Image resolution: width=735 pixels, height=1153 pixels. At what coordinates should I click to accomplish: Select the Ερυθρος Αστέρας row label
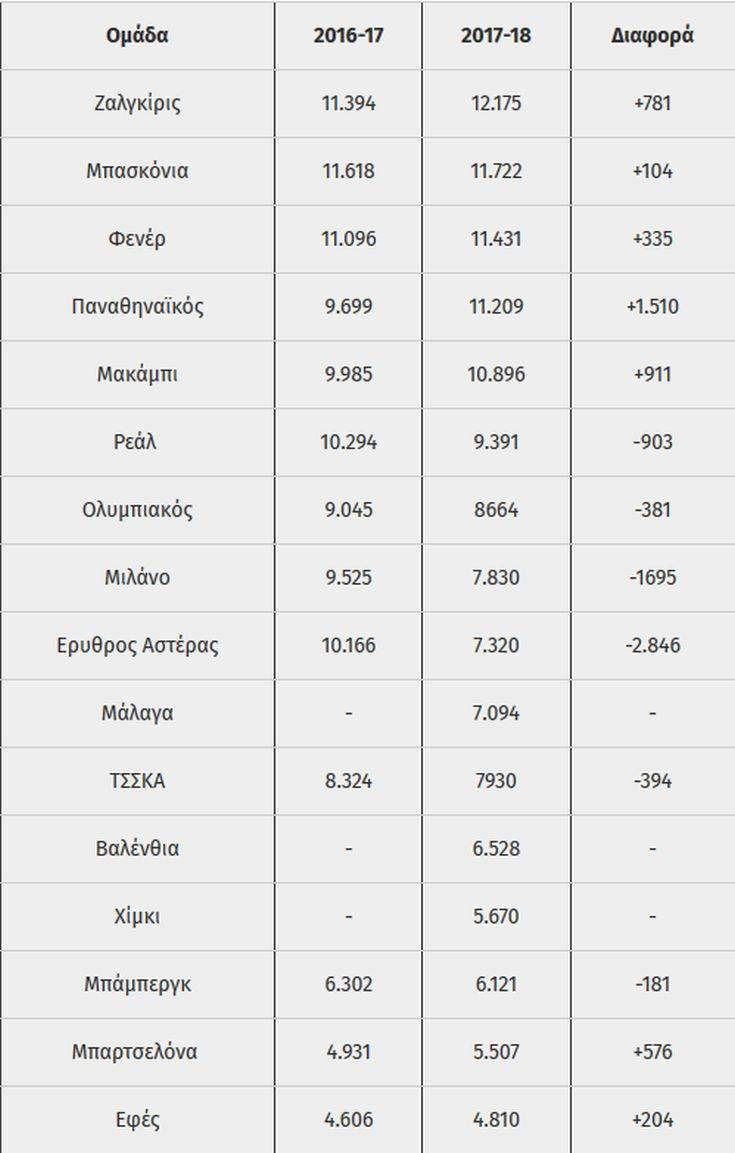coord(137,645)
